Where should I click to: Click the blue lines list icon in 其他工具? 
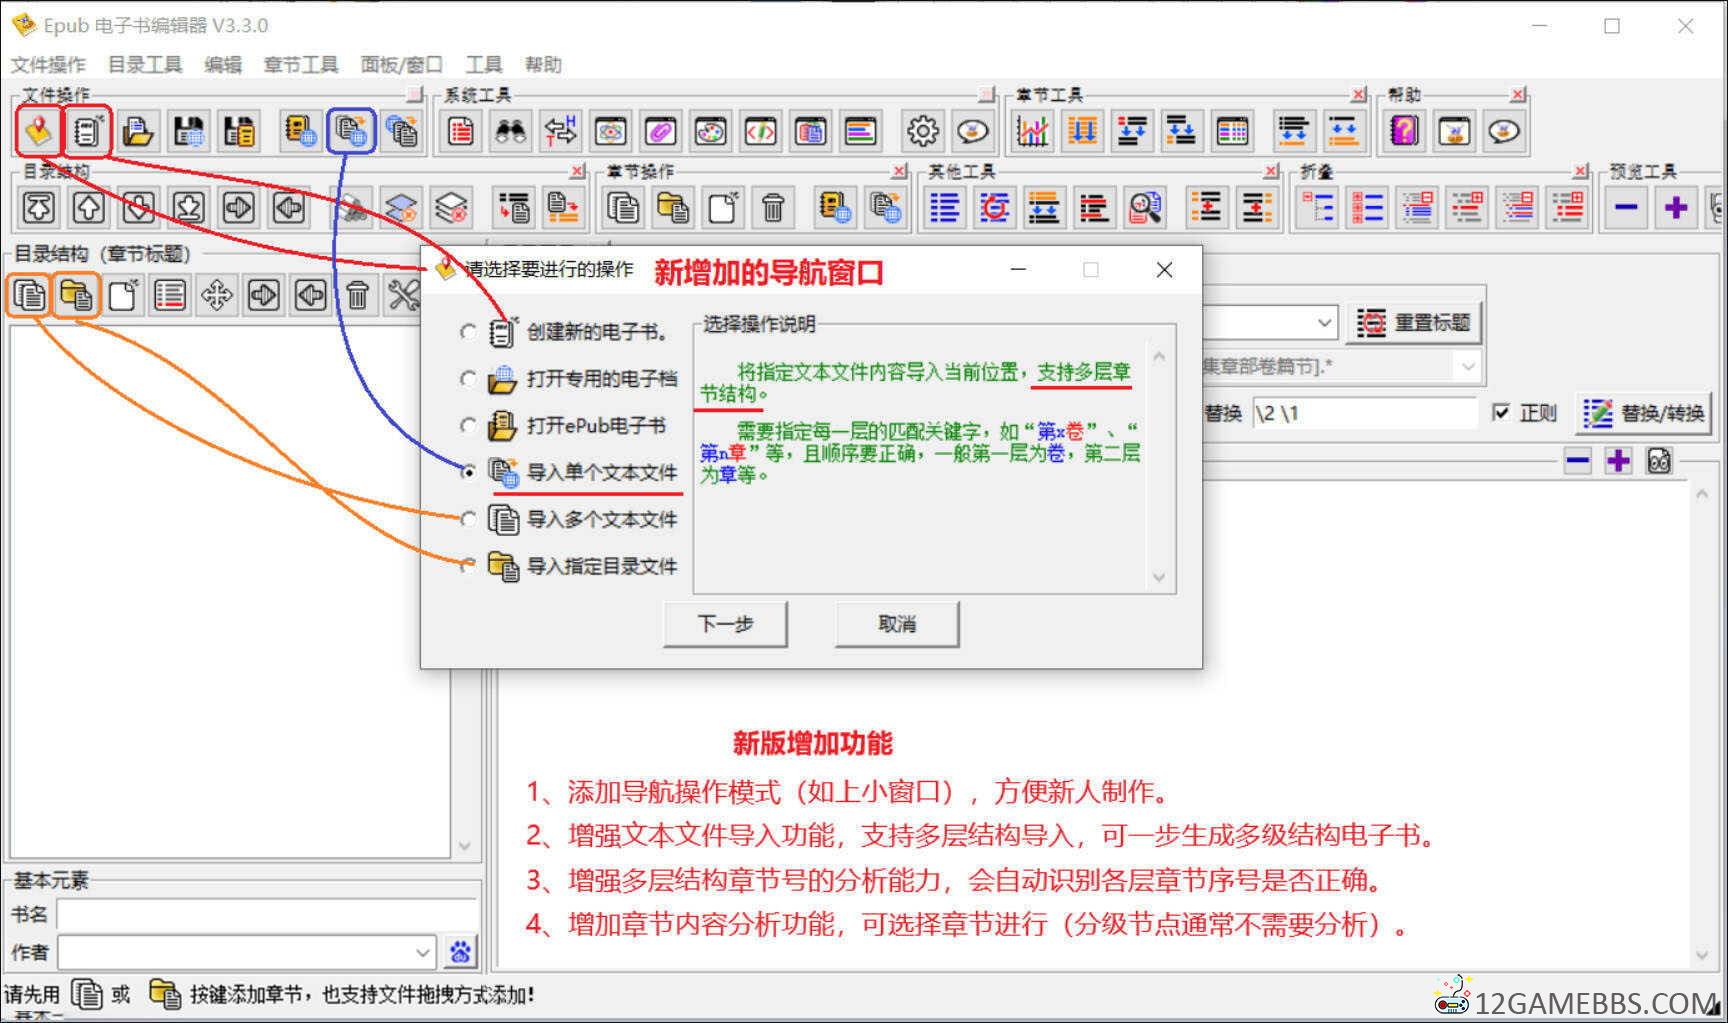pos(944,208)
